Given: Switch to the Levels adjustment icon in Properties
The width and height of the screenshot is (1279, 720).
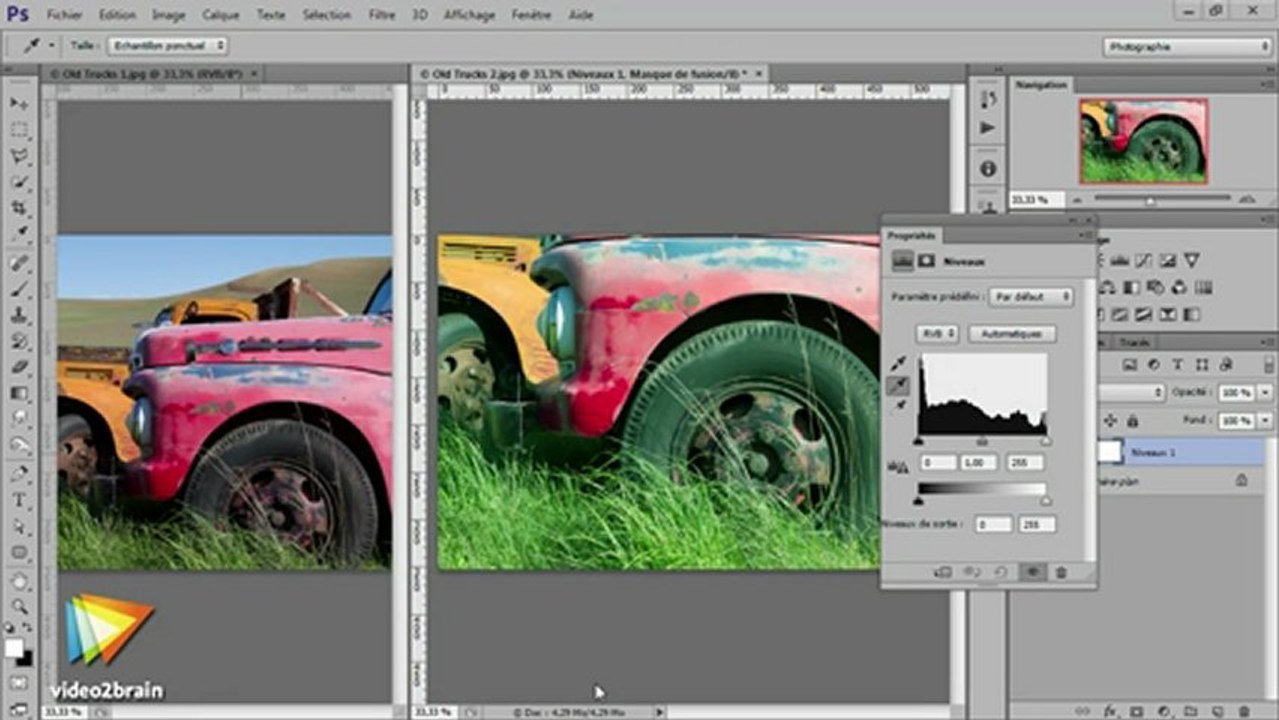Looking at the screenshot, I should pyautogui.click(x=903, y=261).
